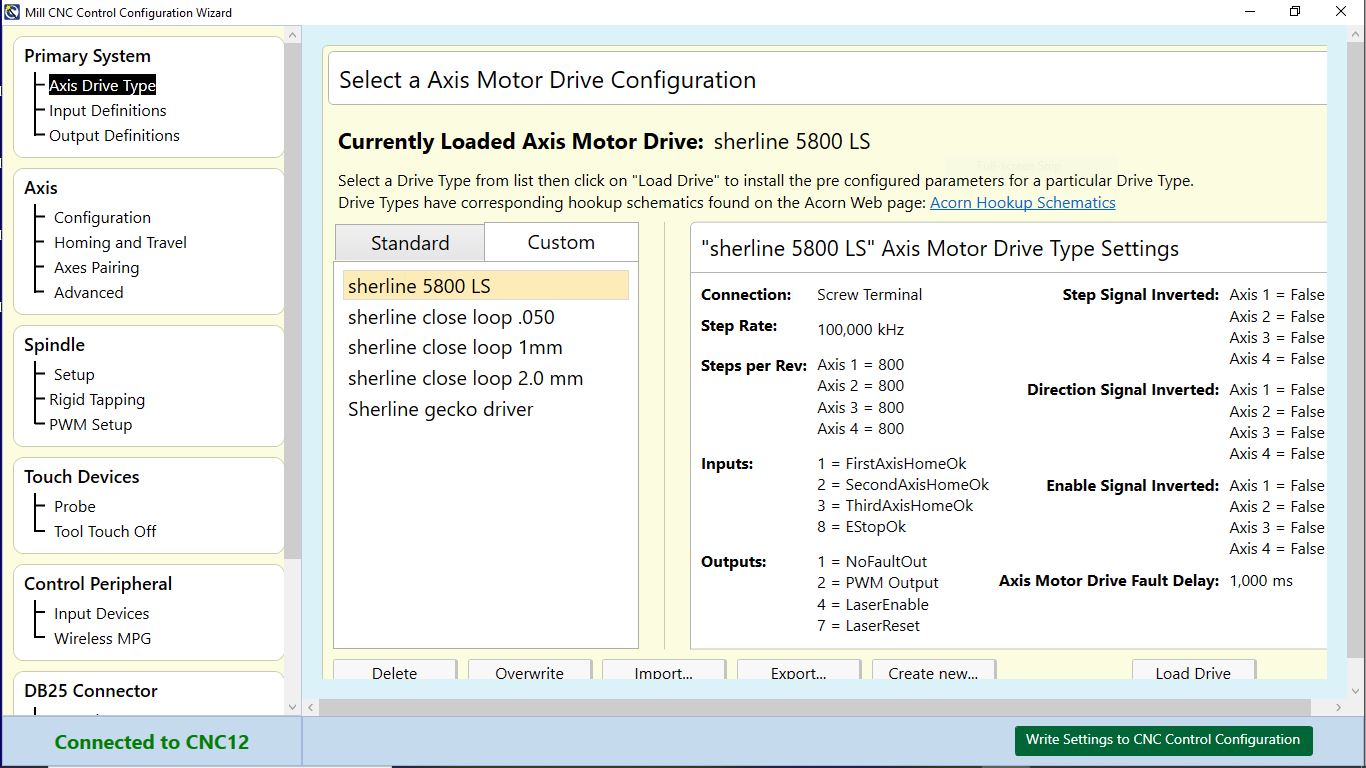
Task: Open the Acorn Hookup Schematics link
Action: click(1022, 203)
